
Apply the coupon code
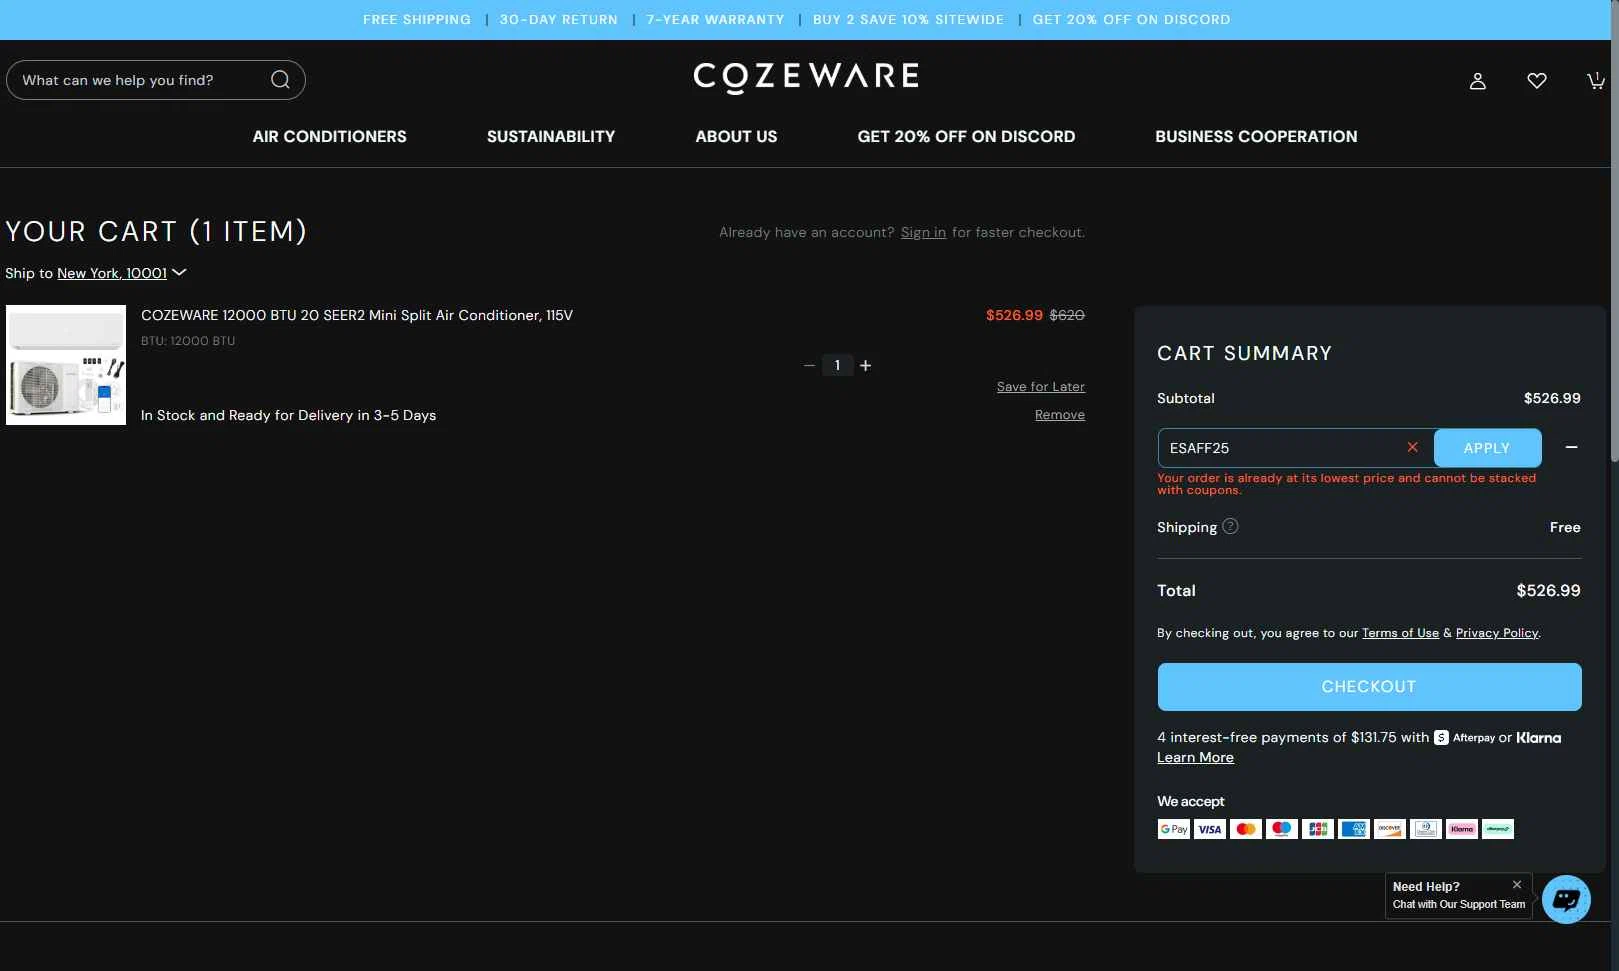pyautogui.click(x=1487, y=448)
